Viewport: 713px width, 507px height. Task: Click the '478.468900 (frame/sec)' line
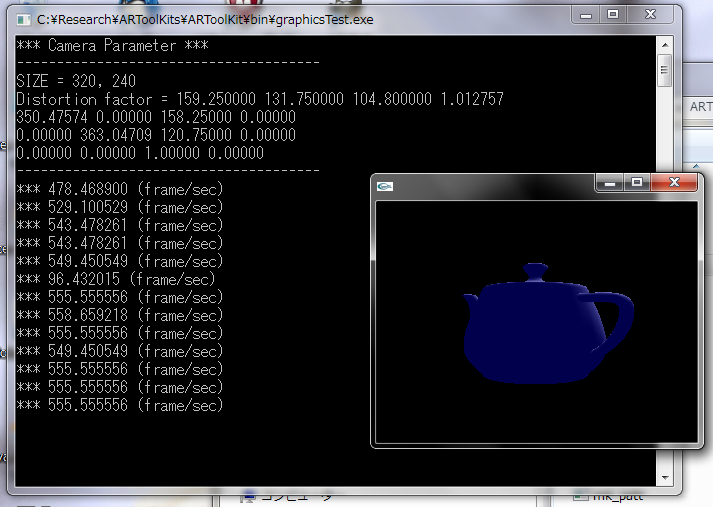[x=120, y=189]
